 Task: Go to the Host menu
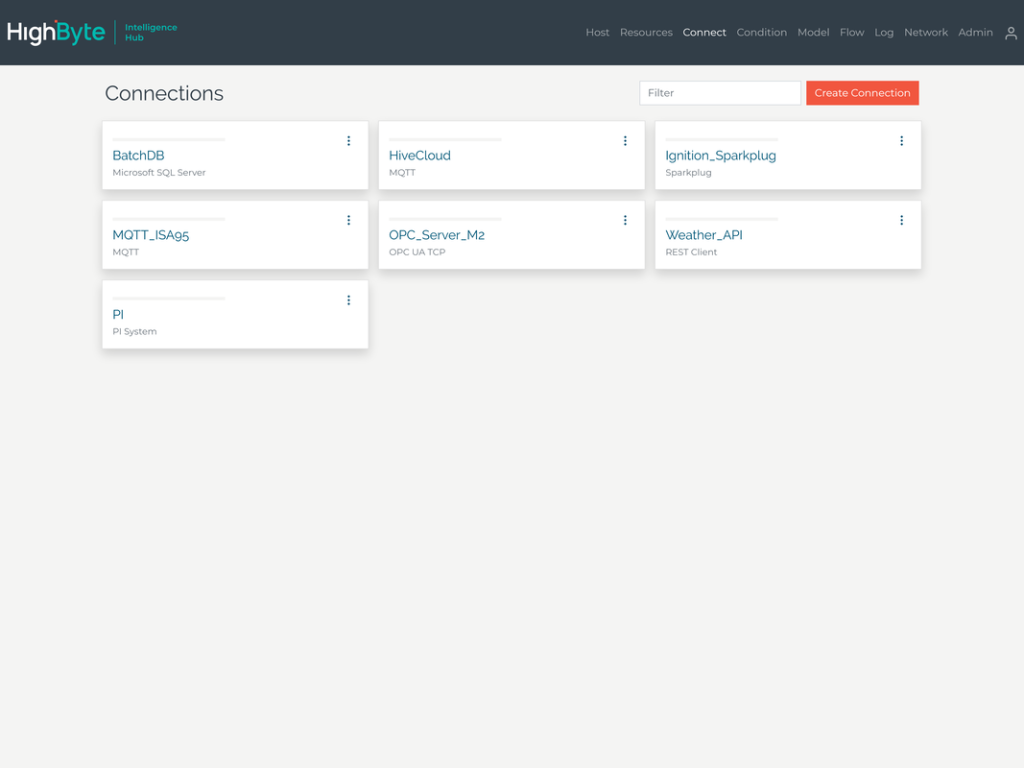click(597, 33)
